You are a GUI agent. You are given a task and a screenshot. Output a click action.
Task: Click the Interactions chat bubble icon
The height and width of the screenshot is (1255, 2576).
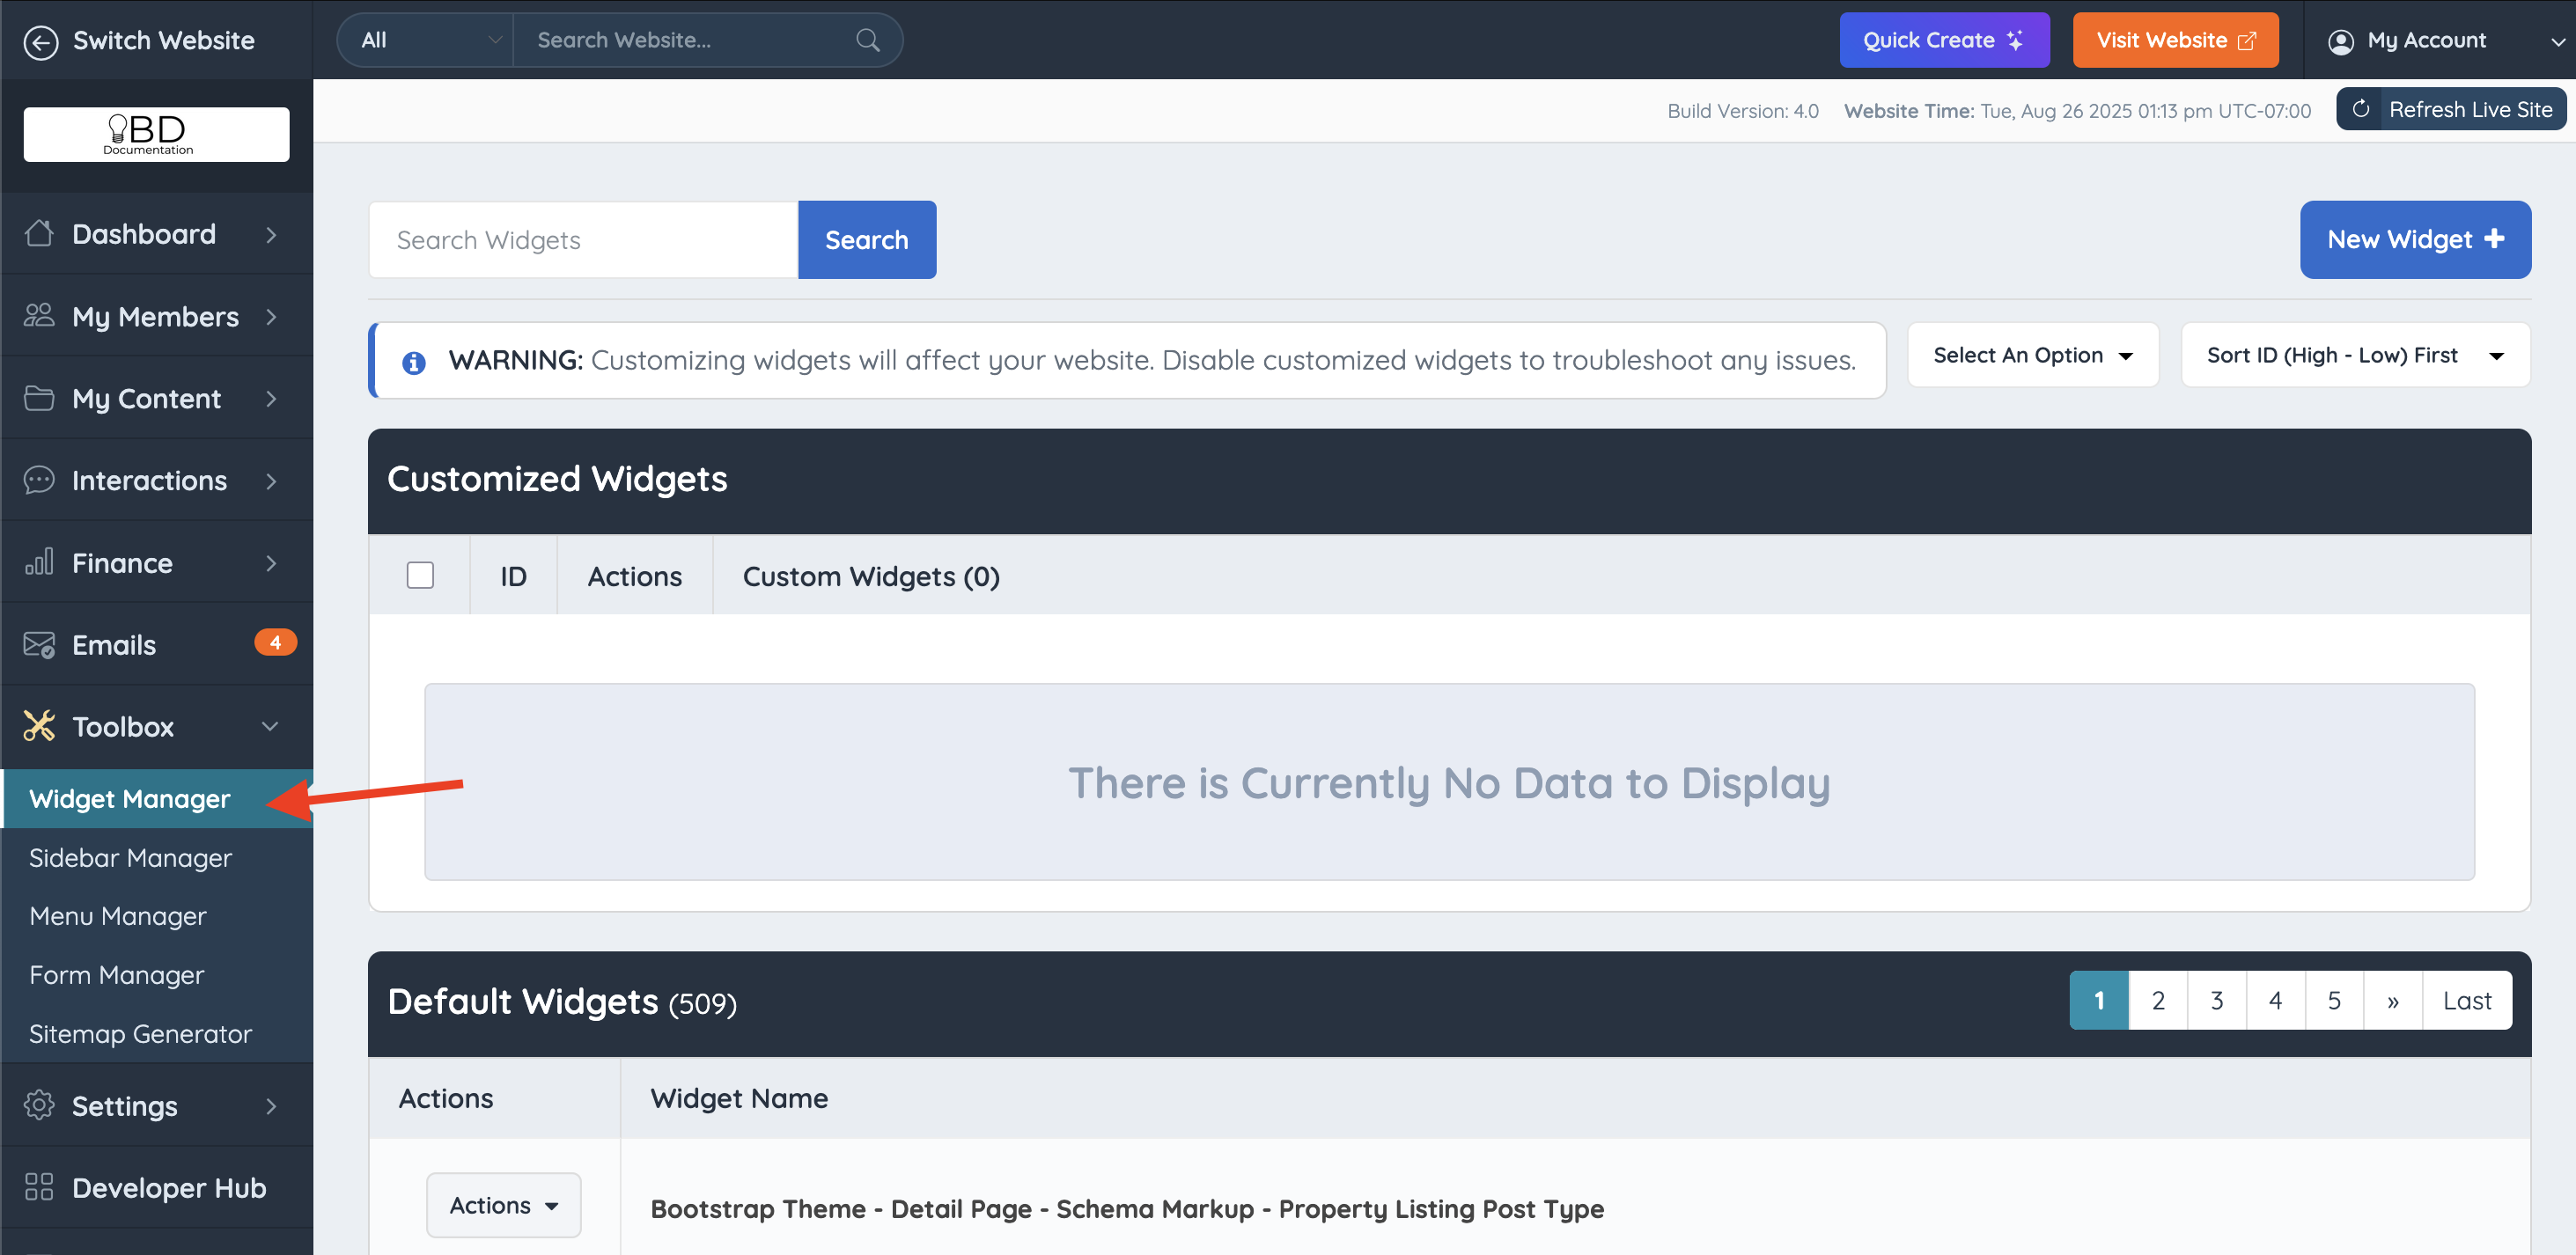click(39, 480)
